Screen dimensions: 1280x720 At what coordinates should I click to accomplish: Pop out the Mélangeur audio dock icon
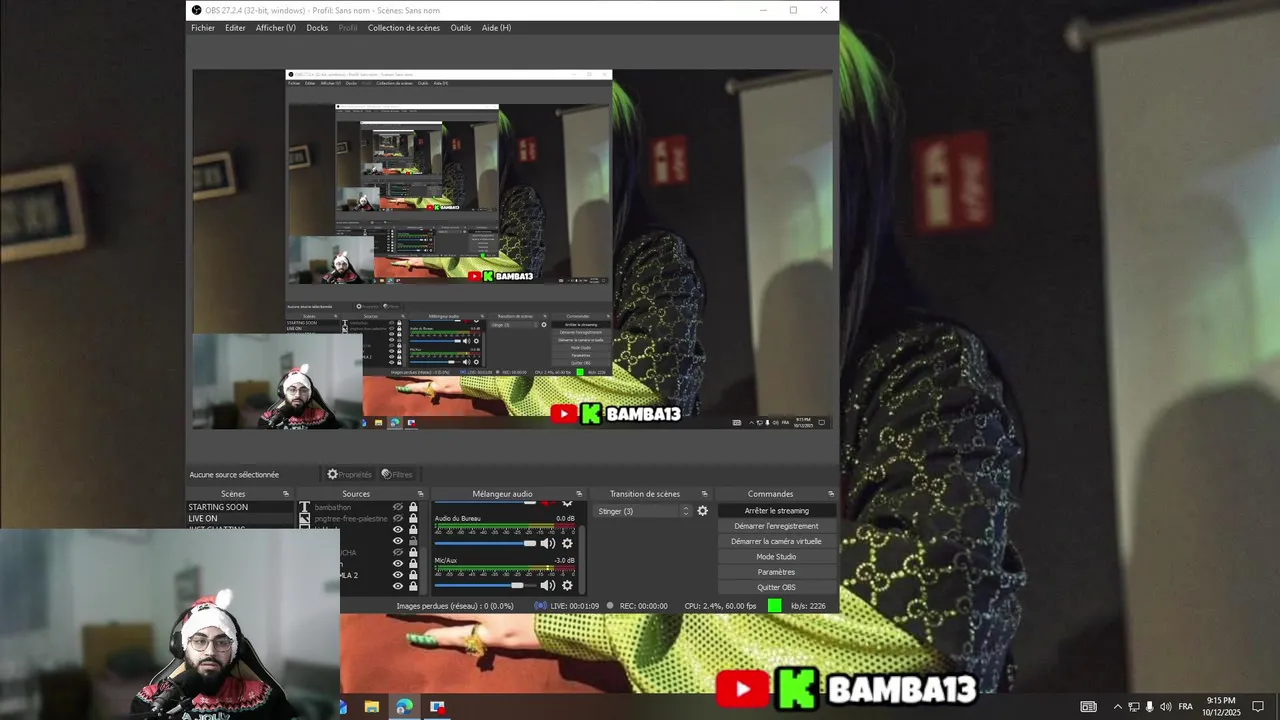[579, 494]
